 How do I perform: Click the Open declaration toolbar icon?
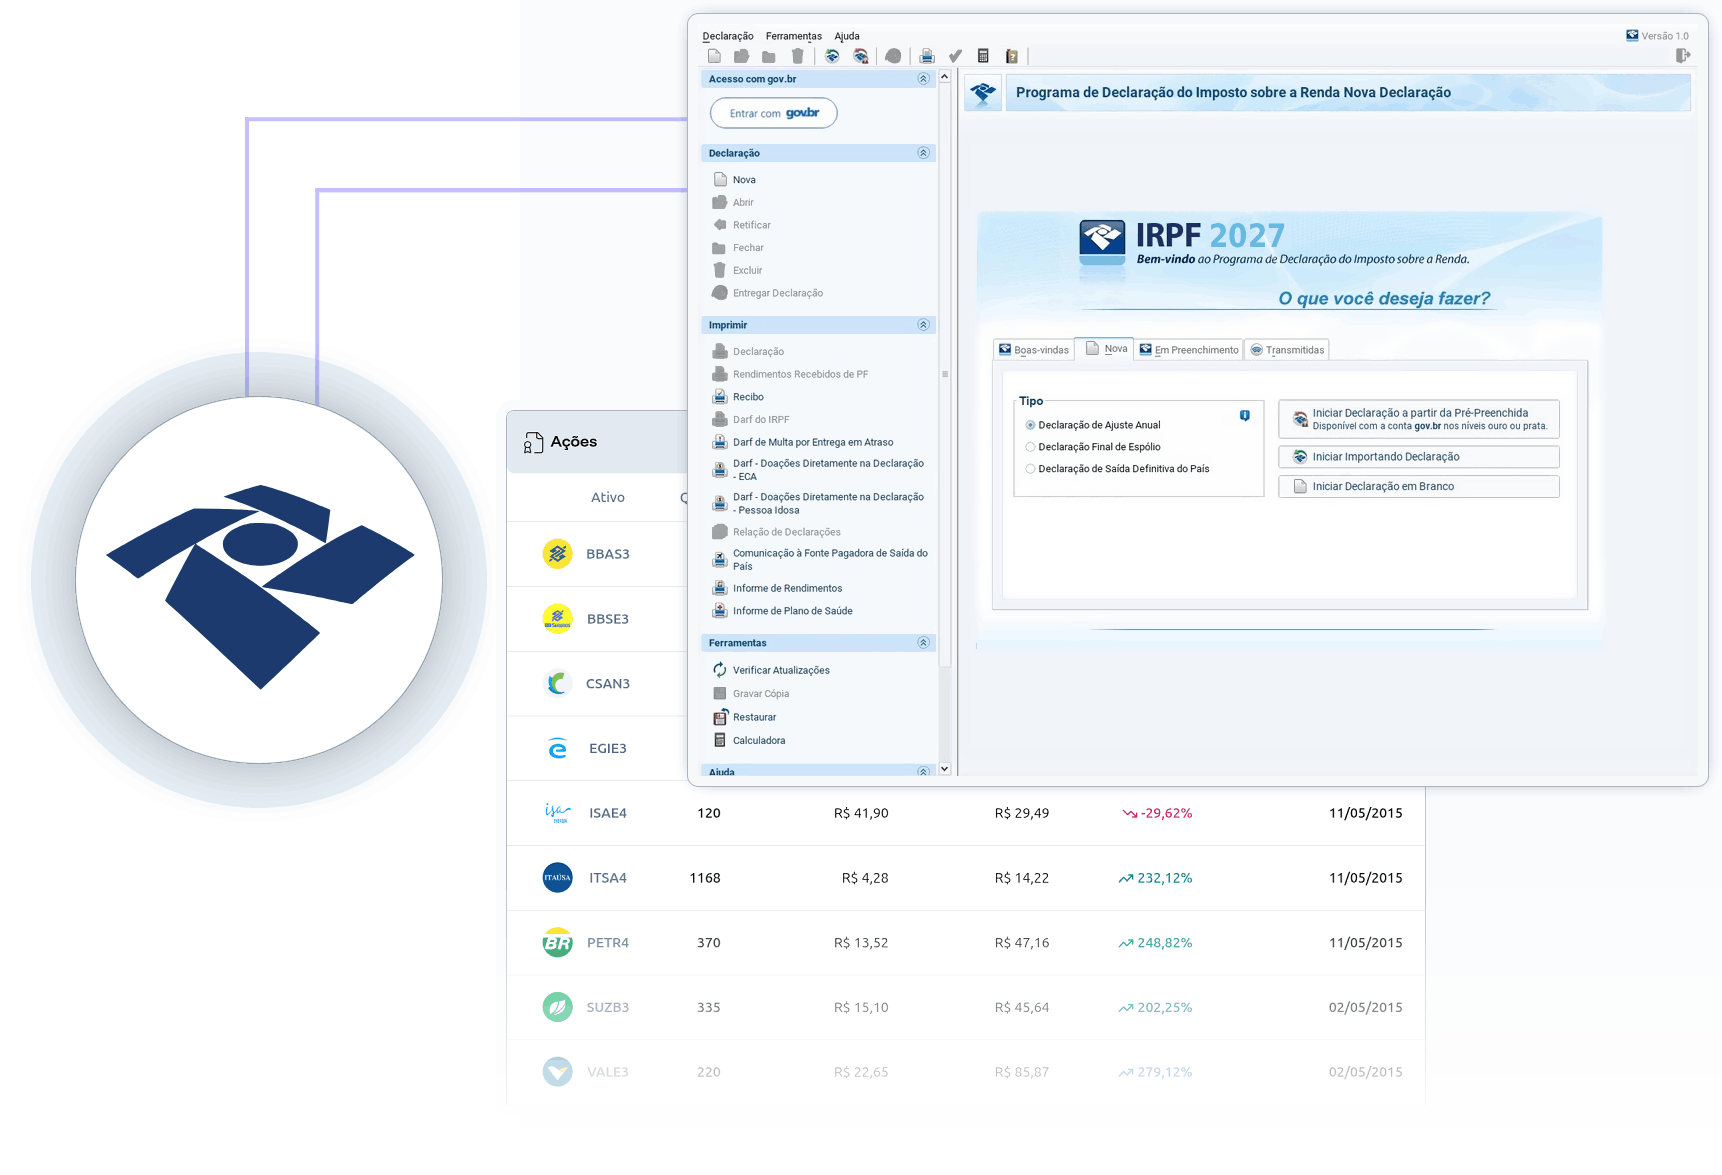point(741,56)
